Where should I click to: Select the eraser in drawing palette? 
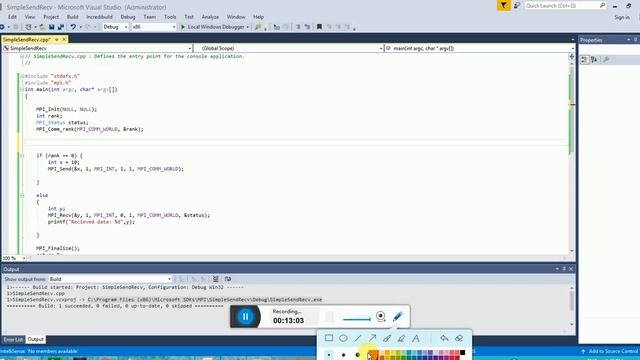tap(459, 338)
